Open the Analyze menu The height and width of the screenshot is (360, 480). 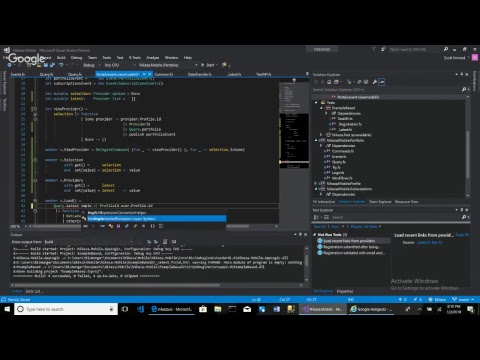pyautogui.click(x=153, y=58)
